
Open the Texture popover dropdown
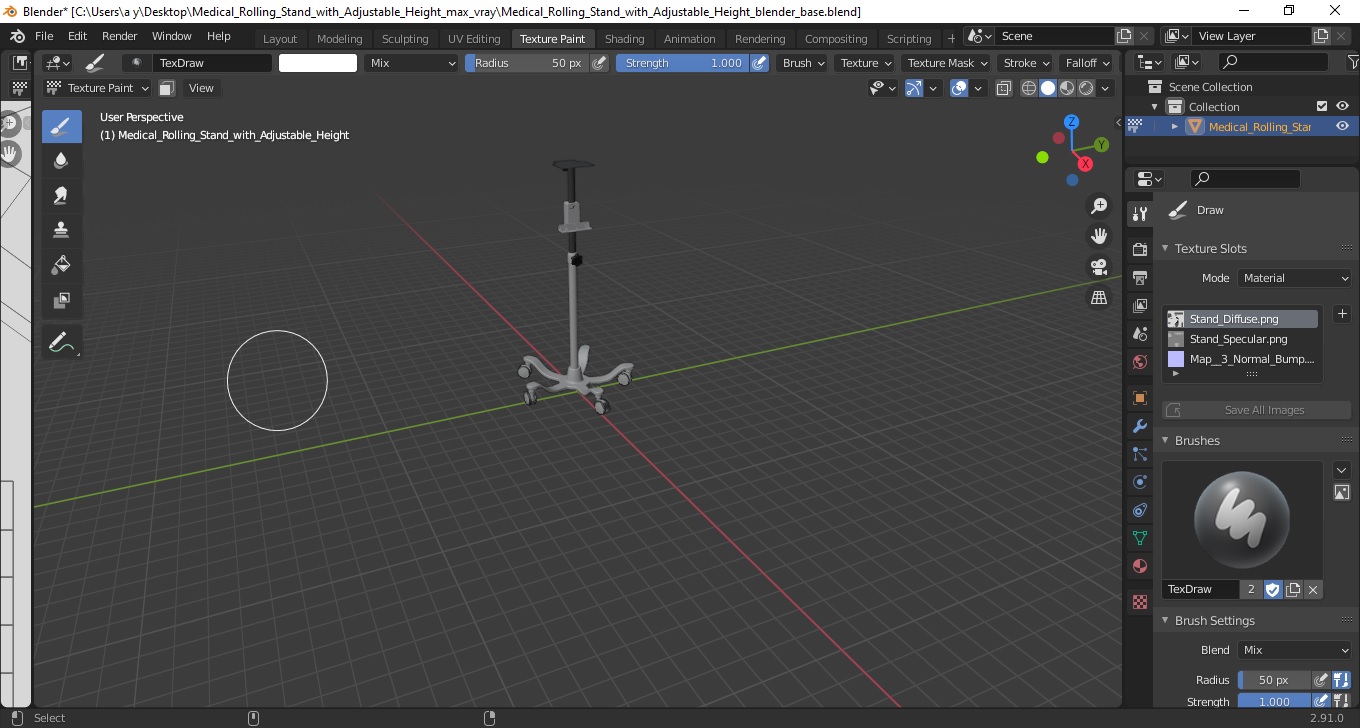pos(866,63)
